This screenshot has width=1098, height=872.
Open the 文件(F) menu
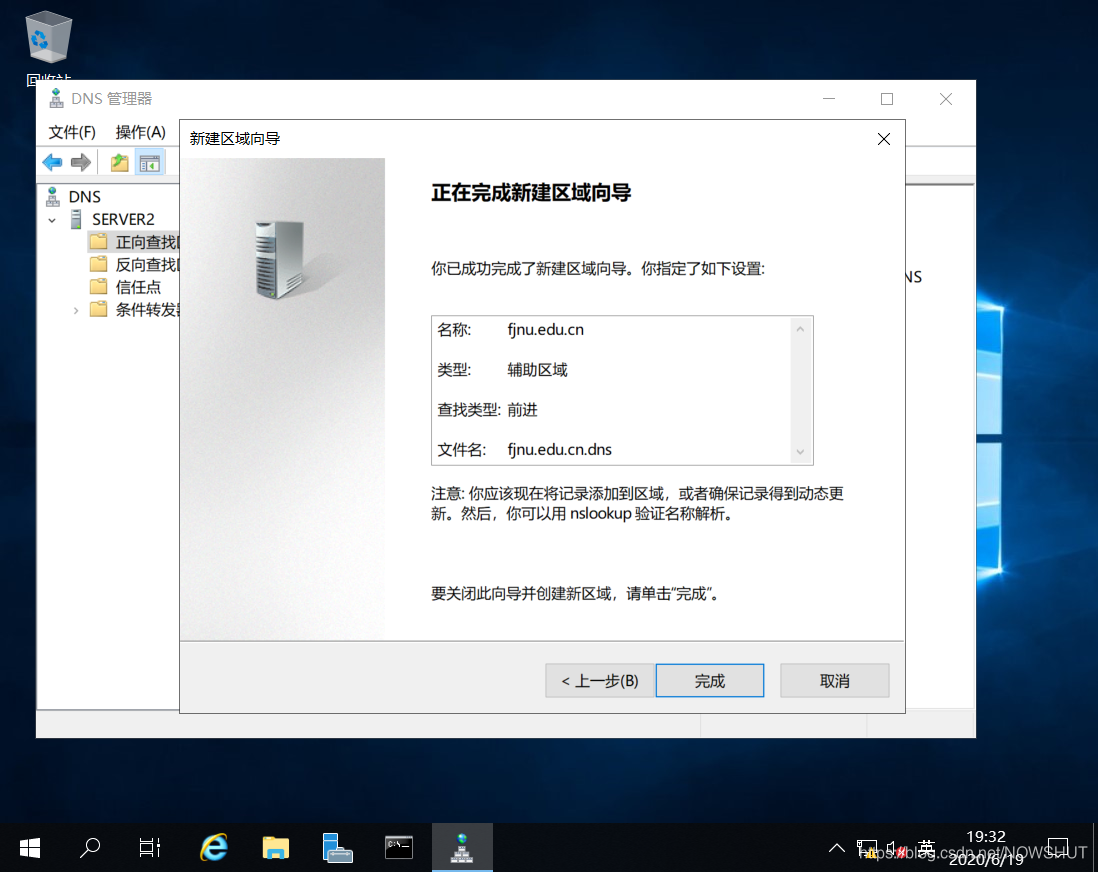[x=70, y=131]
